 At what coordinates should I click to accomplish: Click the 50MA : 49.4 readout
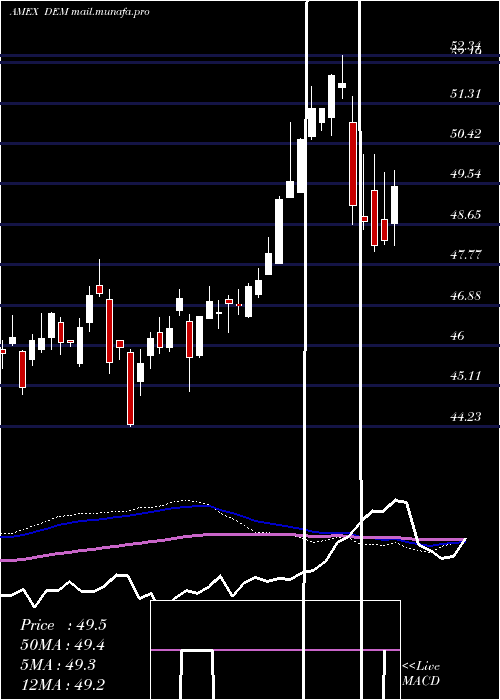(x=62, y=645)
